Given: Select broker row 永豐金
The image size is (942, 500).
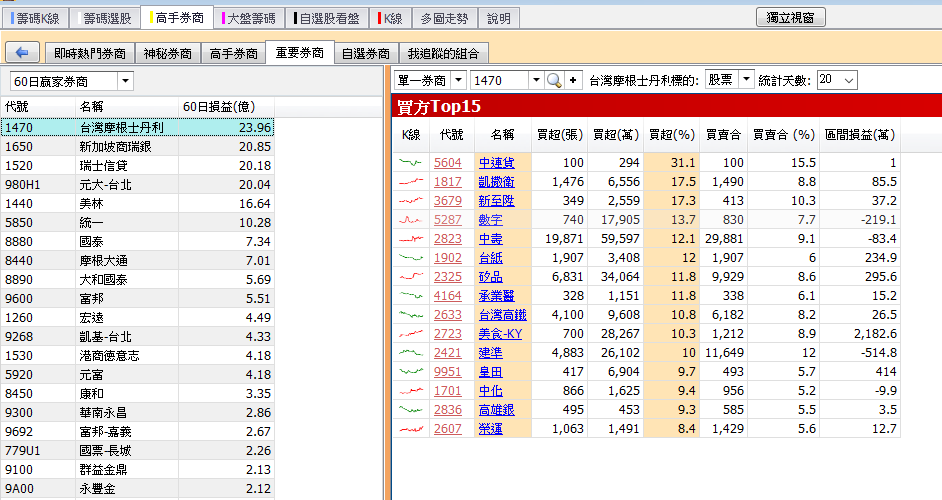Looking at the screenshot, I should (137, 489).
